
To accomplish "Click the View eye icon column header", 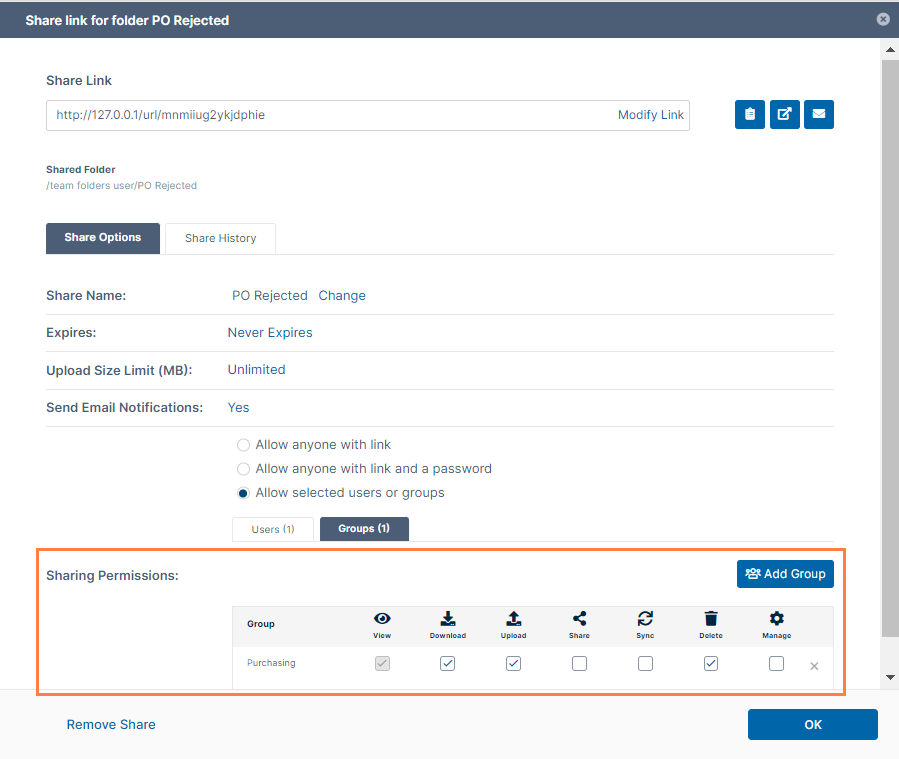I will coord(382,619).
